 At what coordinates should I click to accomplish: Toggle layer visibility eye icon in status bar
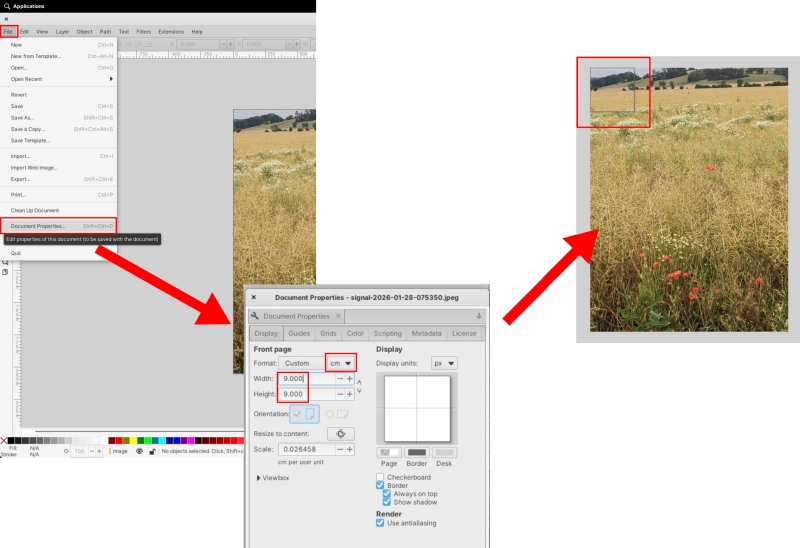click(x=139, y=451)
